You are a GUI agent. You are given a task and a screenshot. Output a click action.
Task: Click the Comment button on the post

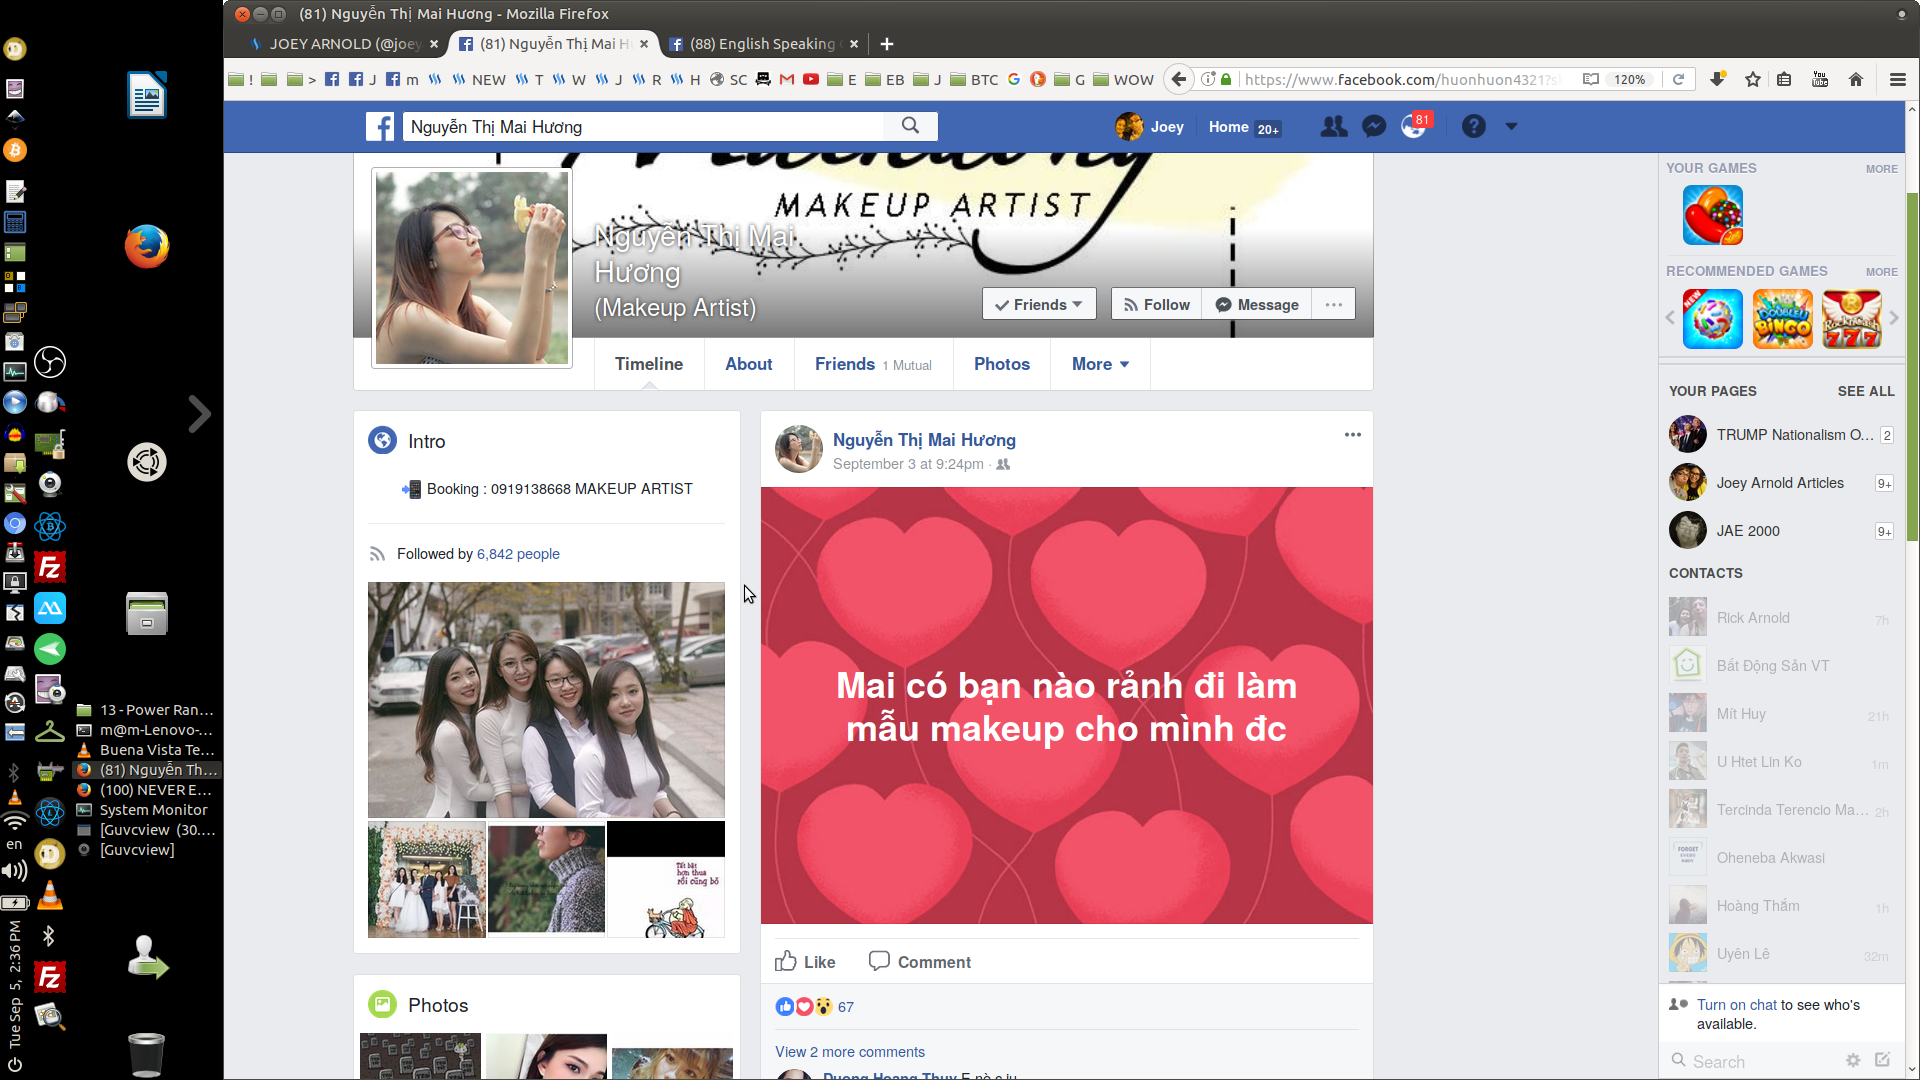[920, 962]
